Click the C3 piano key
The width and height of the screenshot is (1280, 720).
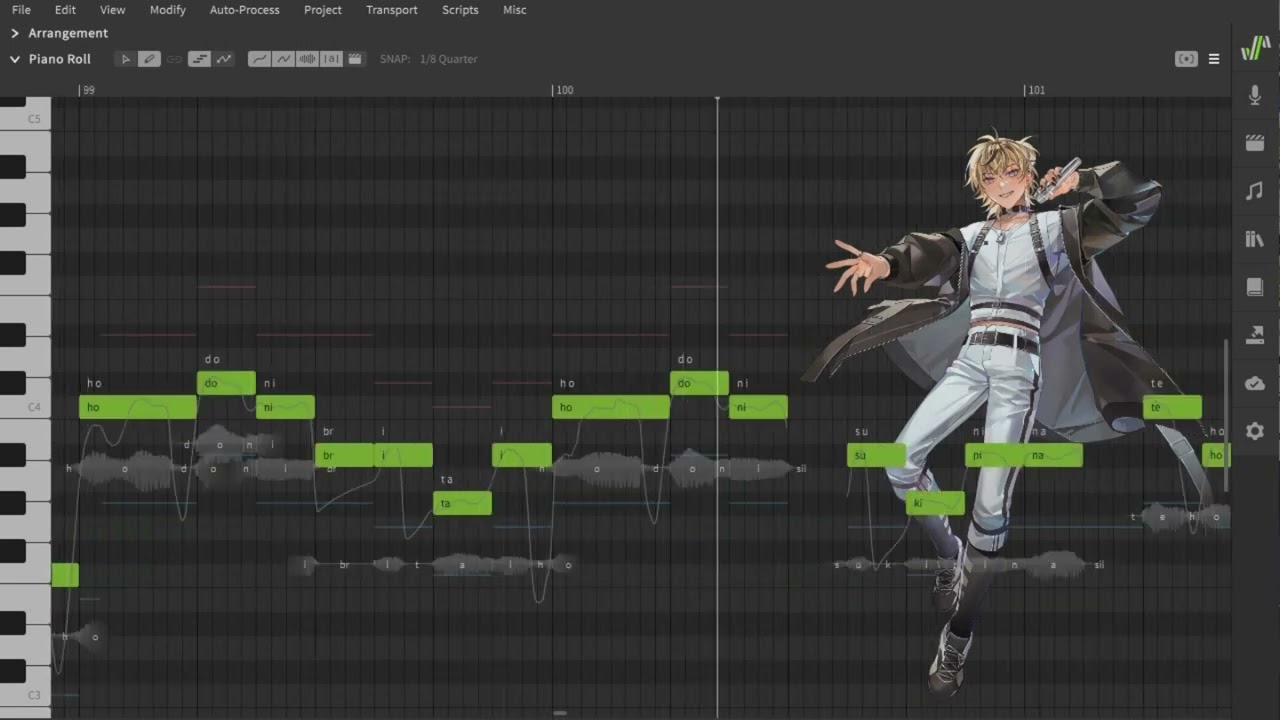click(25, 695)
